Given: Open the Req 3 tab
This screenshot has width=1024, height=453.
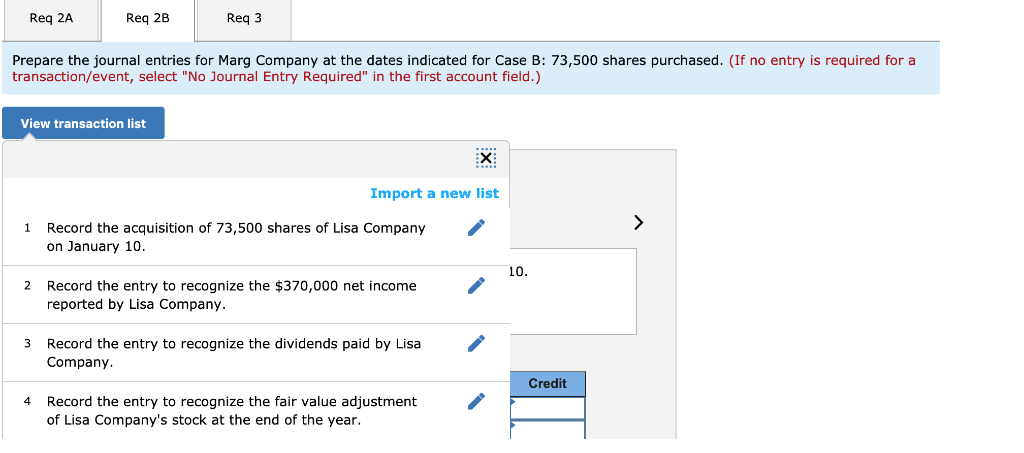Looking at the screenshot, I should 244,19.
